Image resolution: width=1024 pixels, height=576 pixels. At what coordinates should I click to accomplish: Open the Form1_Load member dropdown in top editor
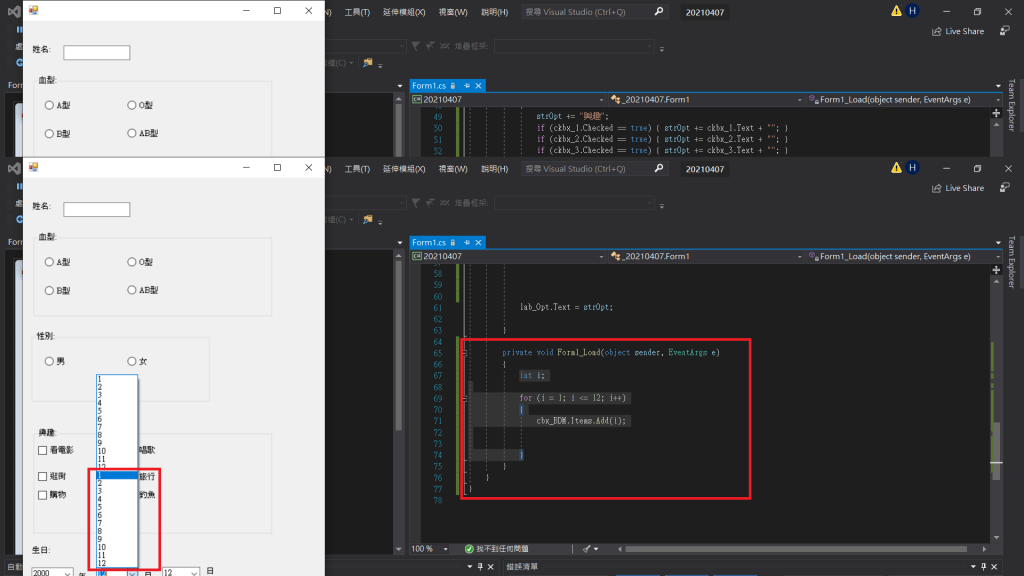904,100
